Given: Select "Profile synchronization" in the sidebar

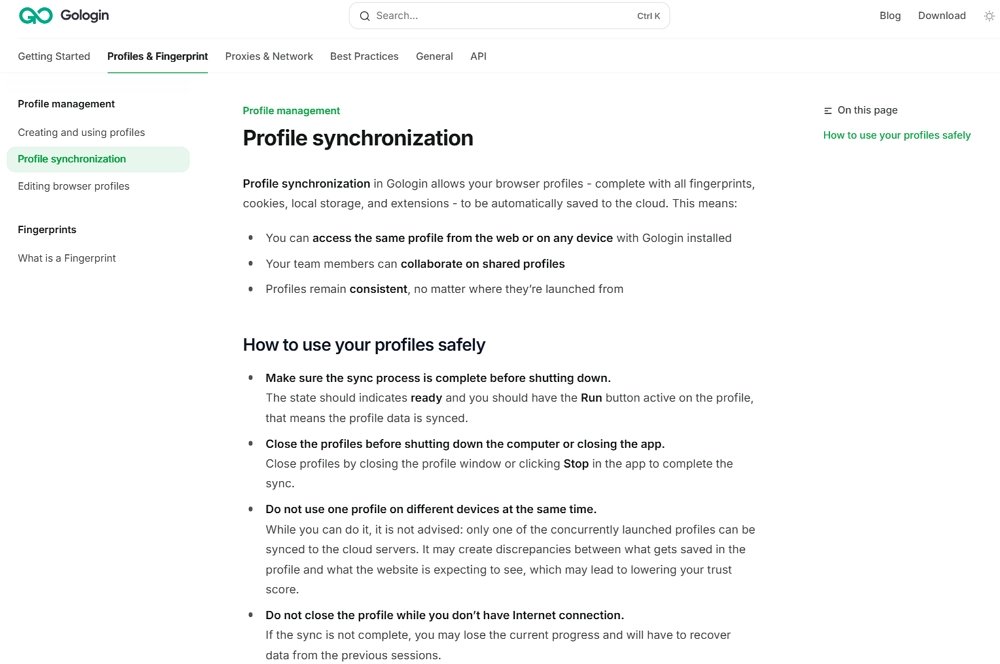Looking at the screenshot, I should coord(72,158).
